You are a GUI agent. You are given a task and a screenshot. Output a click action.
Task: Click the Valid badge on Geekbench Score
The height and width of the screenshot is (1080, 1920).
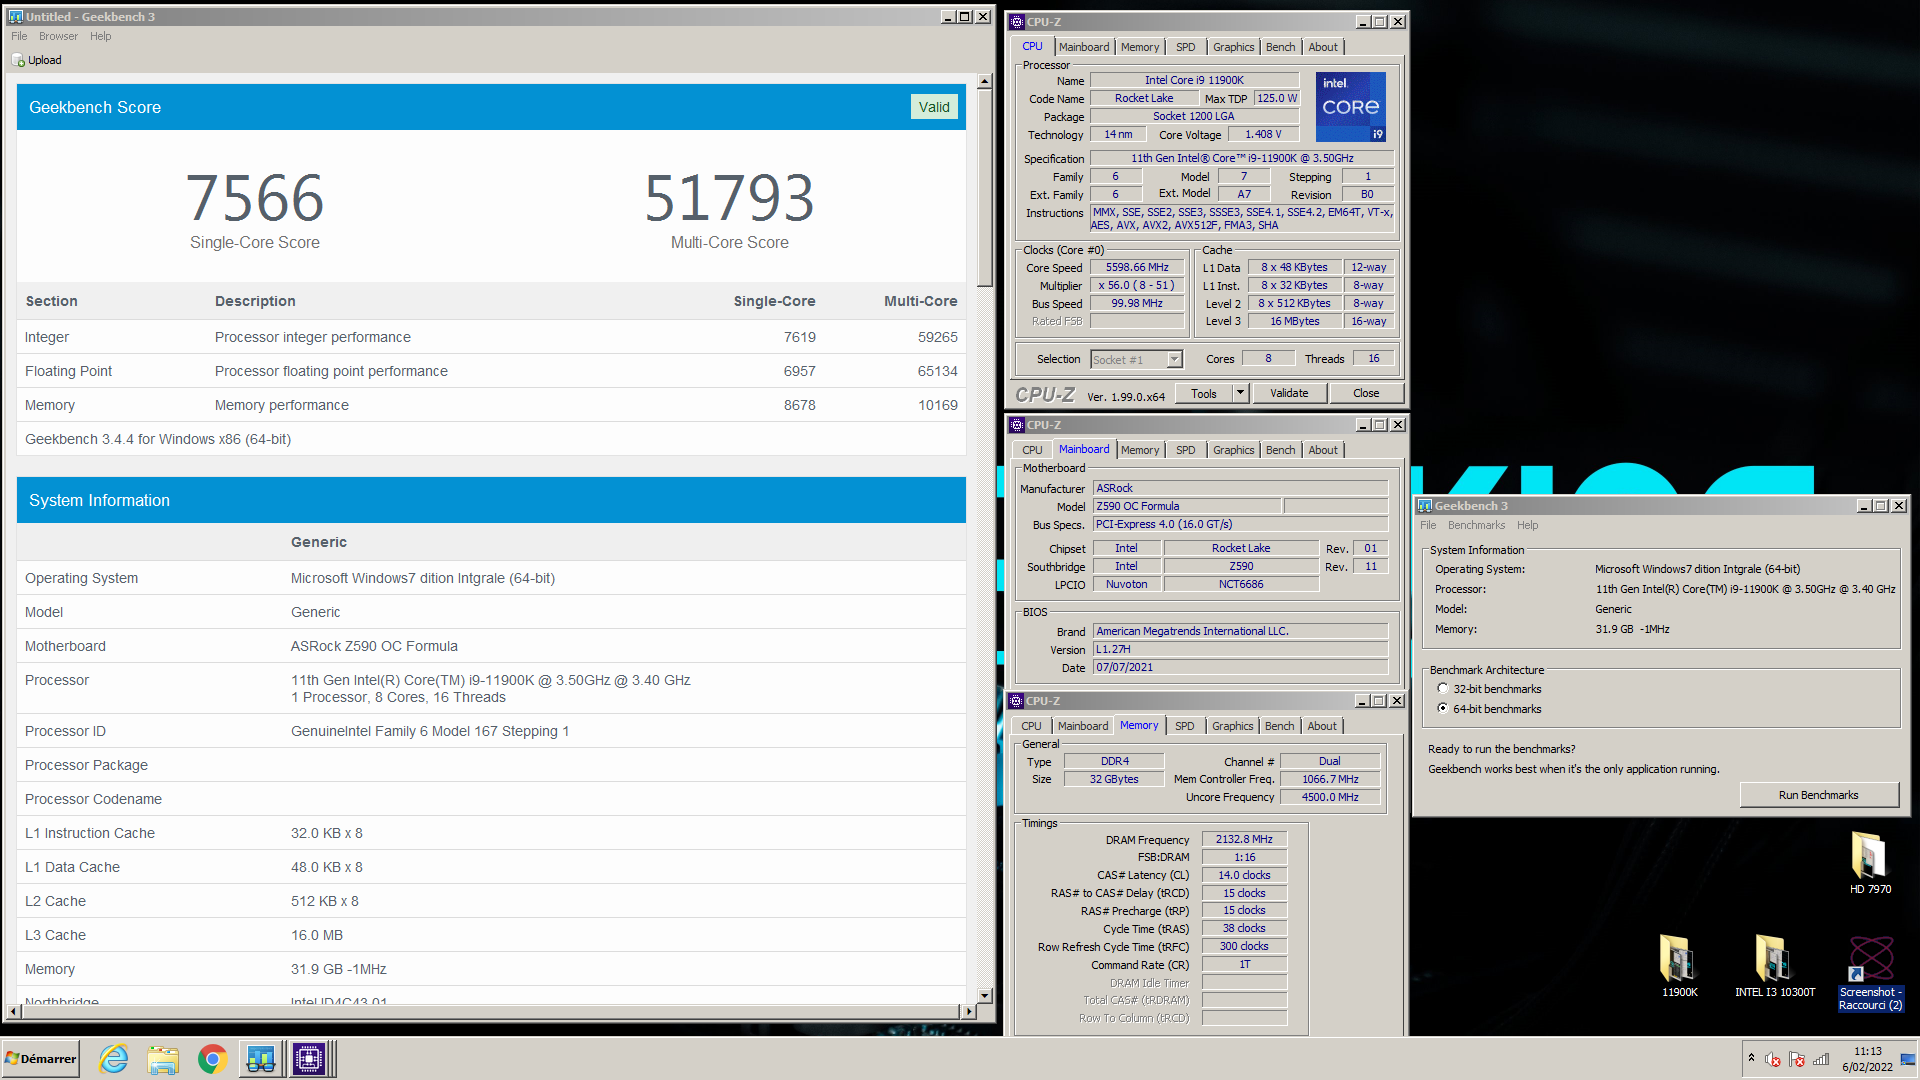pyautogui.click(x=934, y=107)
